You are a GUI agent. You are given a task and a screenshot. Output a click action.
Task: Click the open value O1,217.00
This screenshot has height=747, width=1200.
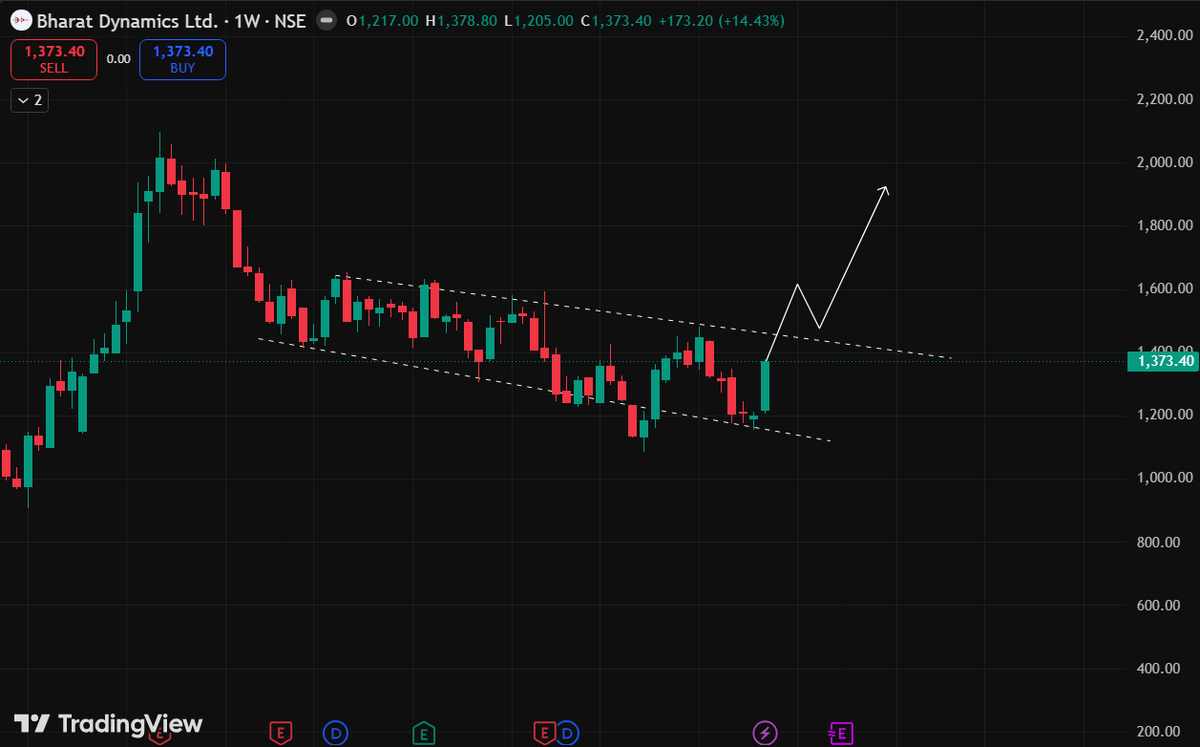[x=382, y=20]
